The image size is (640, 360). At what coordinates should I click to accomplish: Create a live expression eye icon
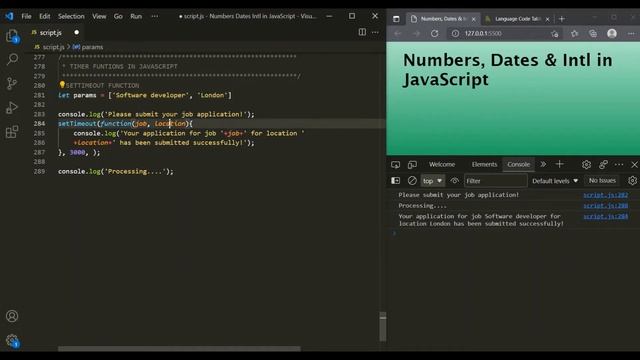click(454, 180)
